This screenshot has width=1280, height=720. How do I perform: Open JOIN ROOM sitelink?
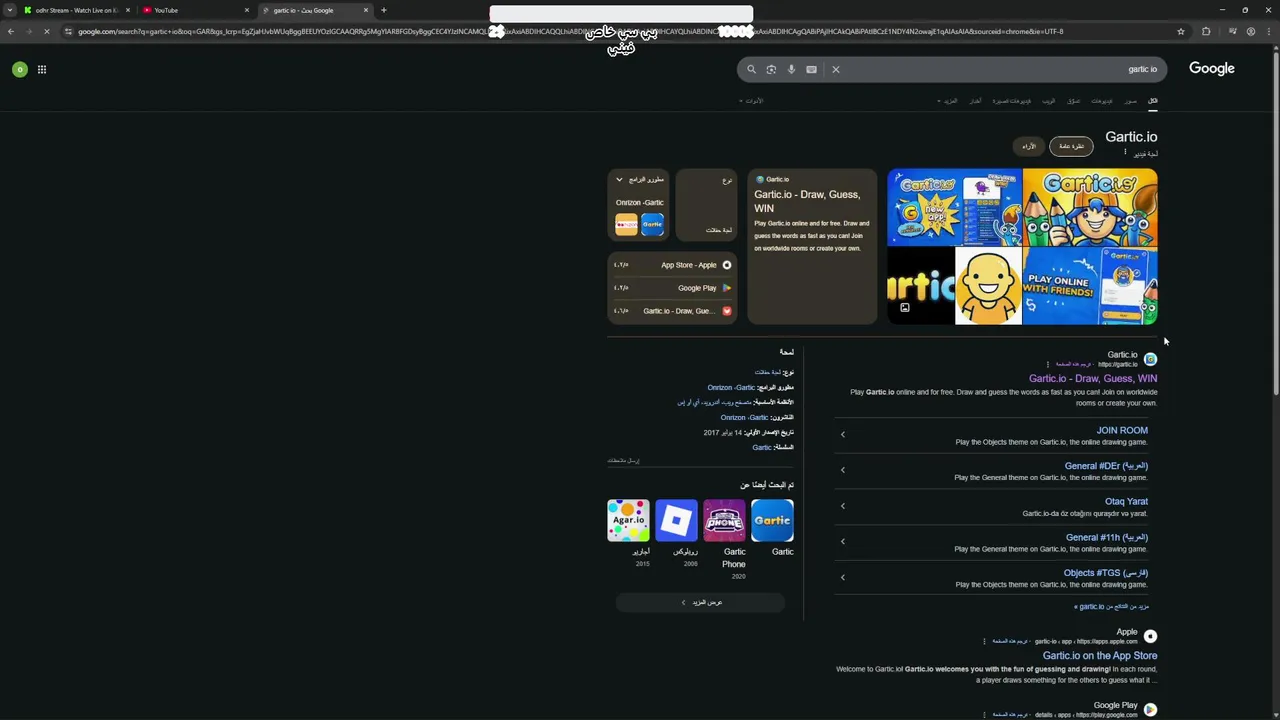[x=1121, y=430]
